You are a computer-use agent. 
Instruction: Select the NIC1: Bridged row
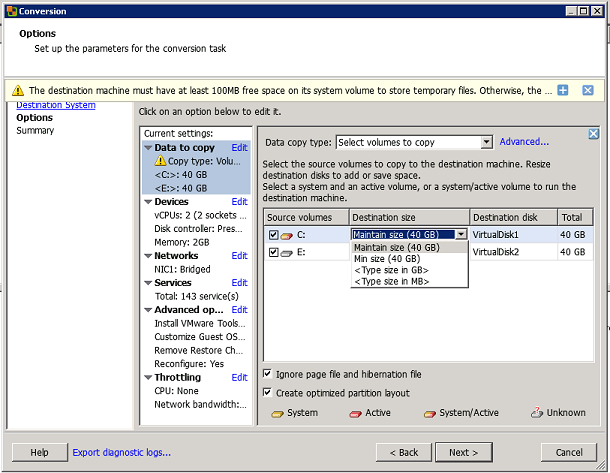point(196,269)
